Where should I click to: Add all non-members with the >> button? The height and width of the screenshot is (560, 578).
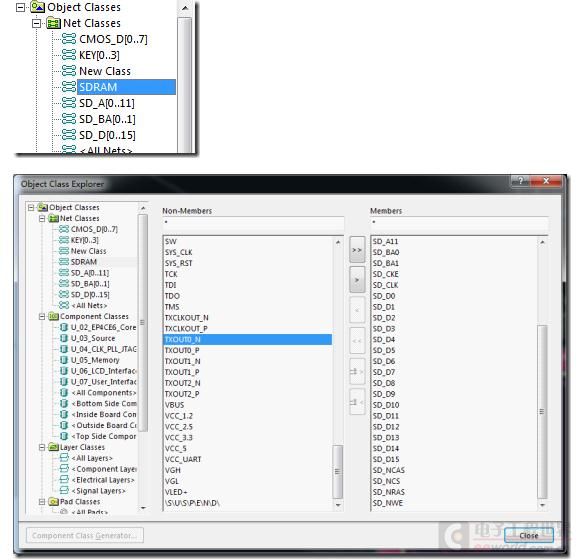coord(357,250)
